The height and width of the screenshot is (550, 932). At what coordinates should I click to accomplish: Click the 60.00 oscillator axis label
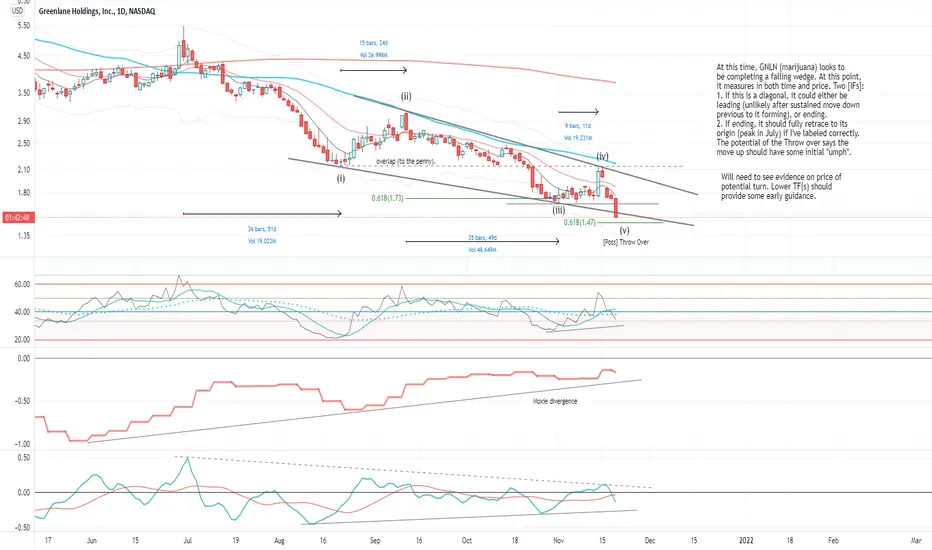point(22,284)
